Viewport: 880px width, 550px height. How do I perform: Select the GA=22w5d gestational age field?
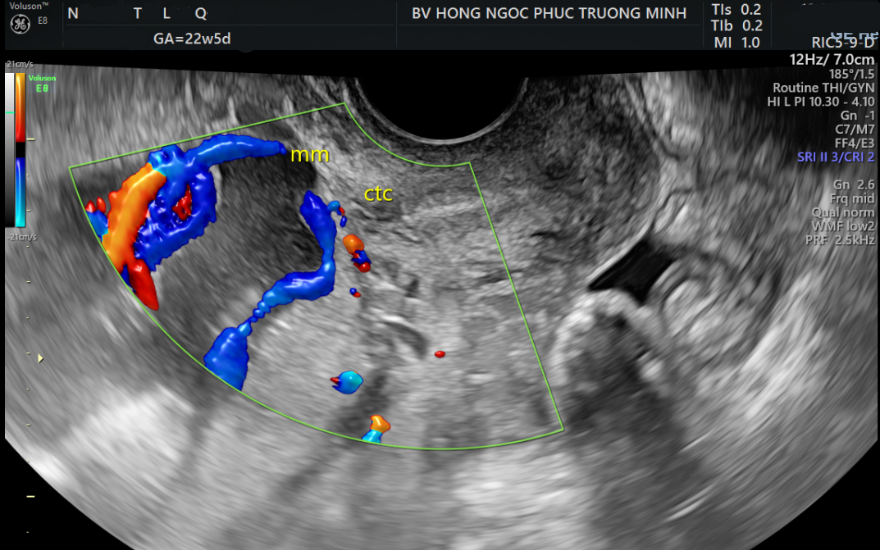coord(194,40)
